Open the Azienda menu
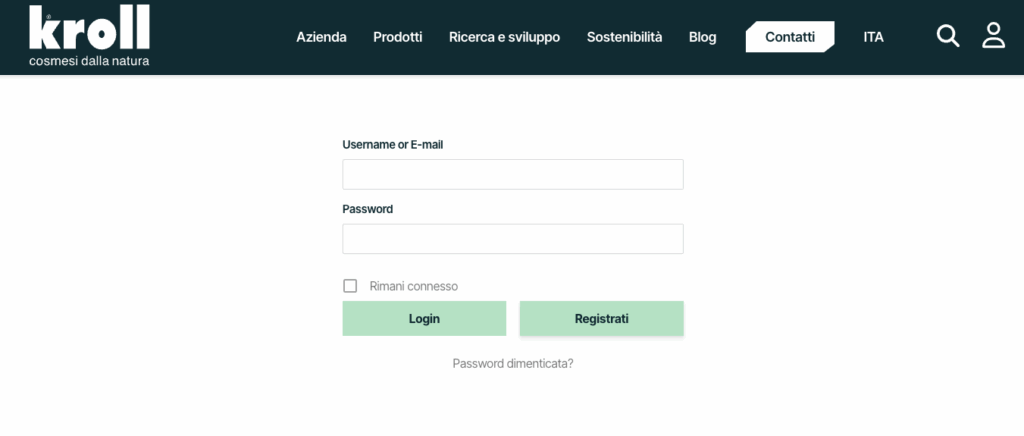The width and height of the screenshot is (1024, 436). 321,37
